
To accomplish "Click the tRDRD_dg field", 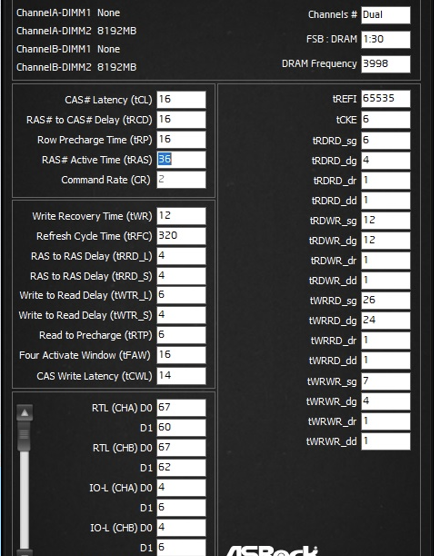I will tap(386, 160).
